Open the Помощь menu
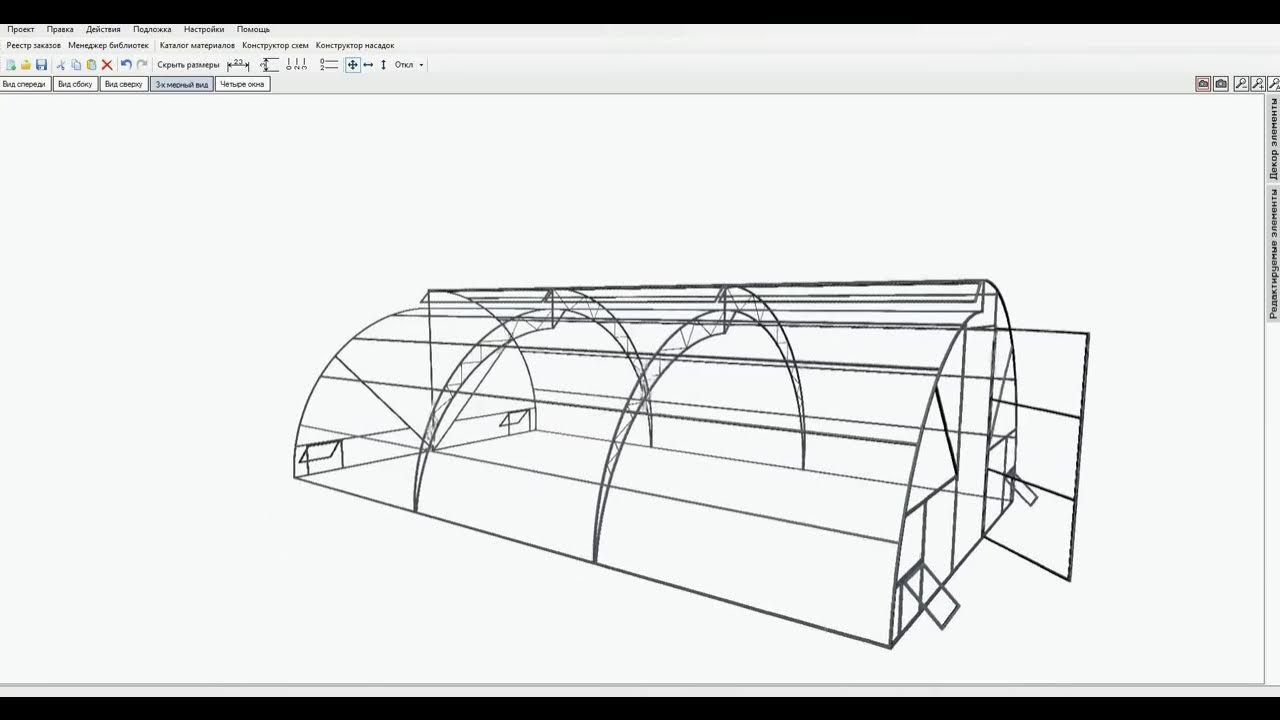 pos(253,29)
